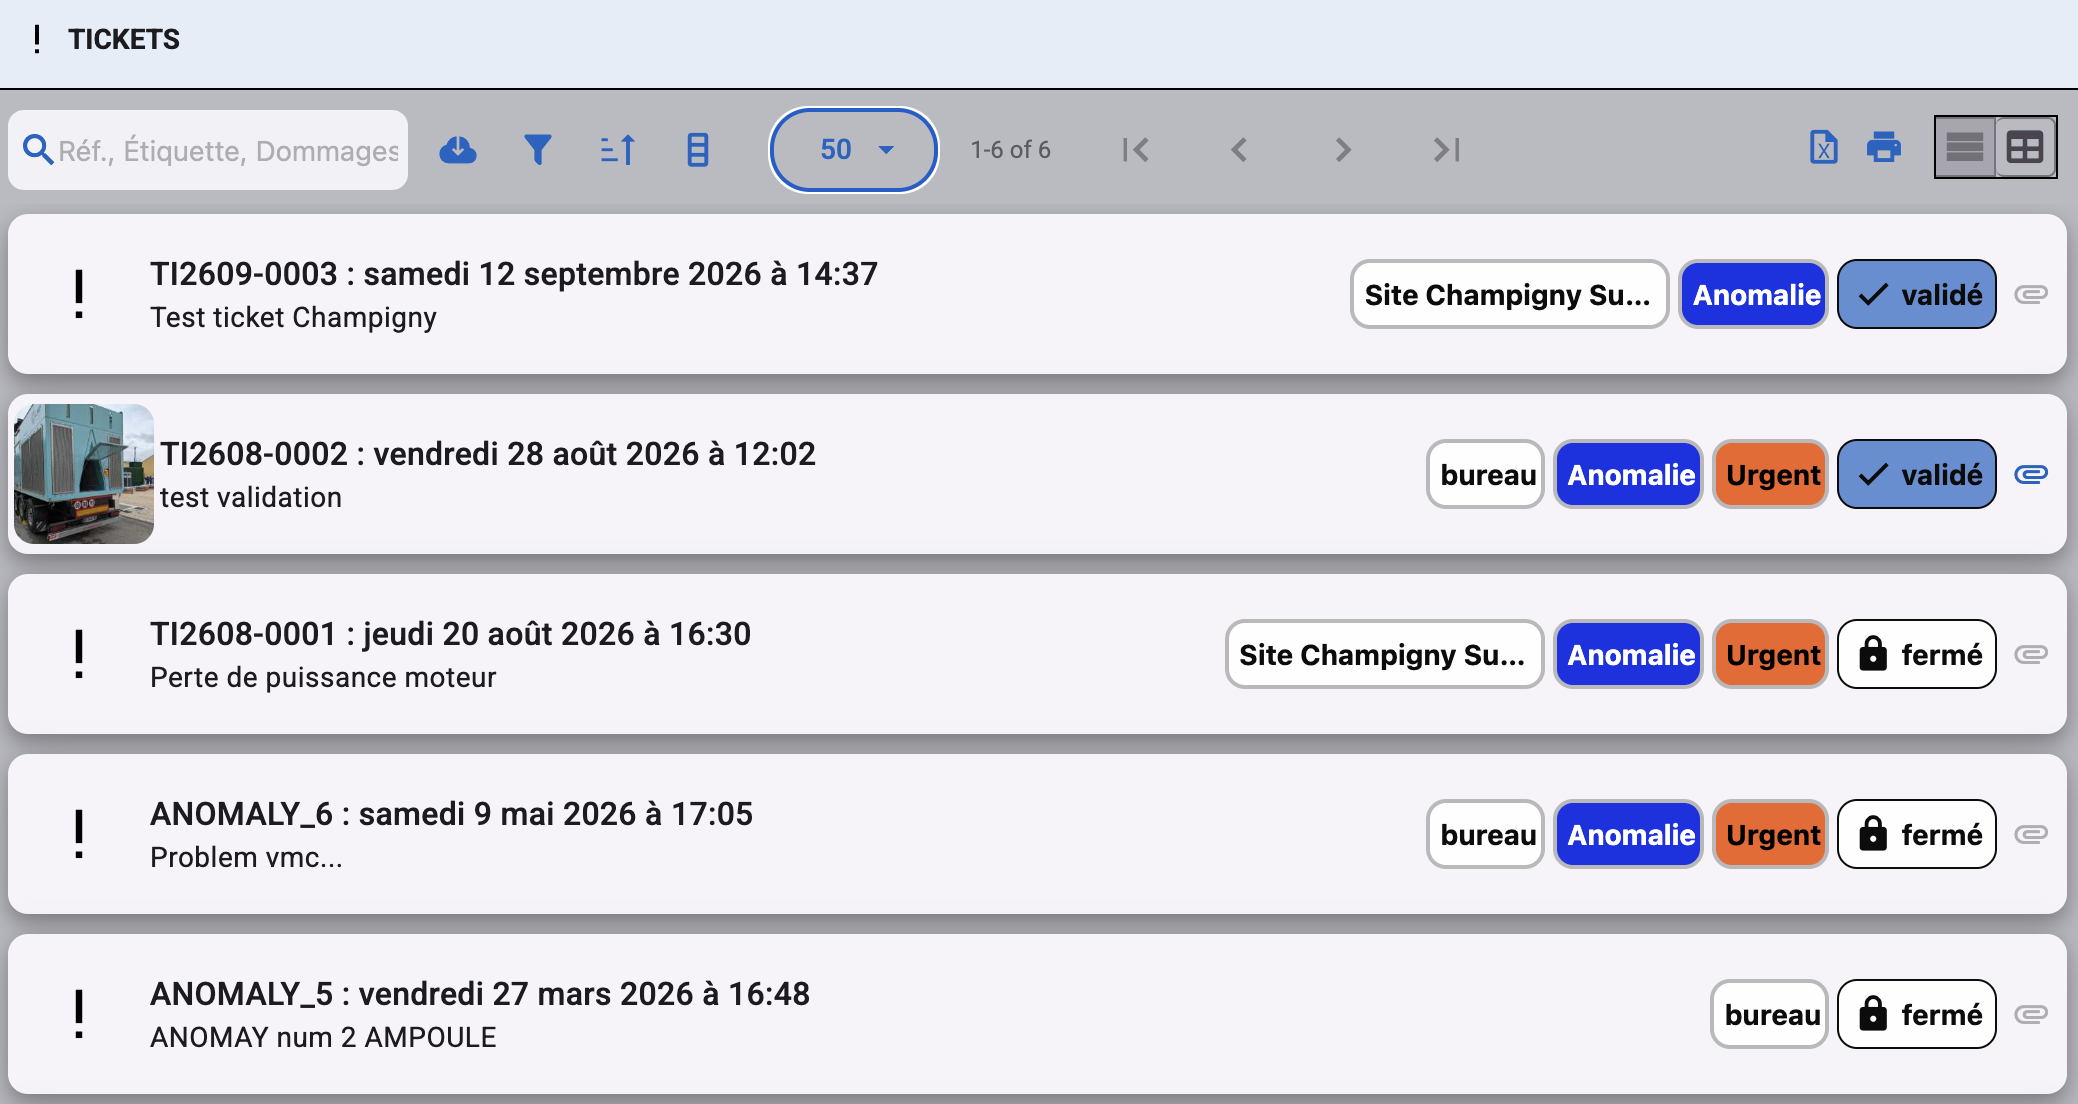The image size is (2078, 1104).
Task: Go to last page of tickets
Action: click(x=1447, y=150)
